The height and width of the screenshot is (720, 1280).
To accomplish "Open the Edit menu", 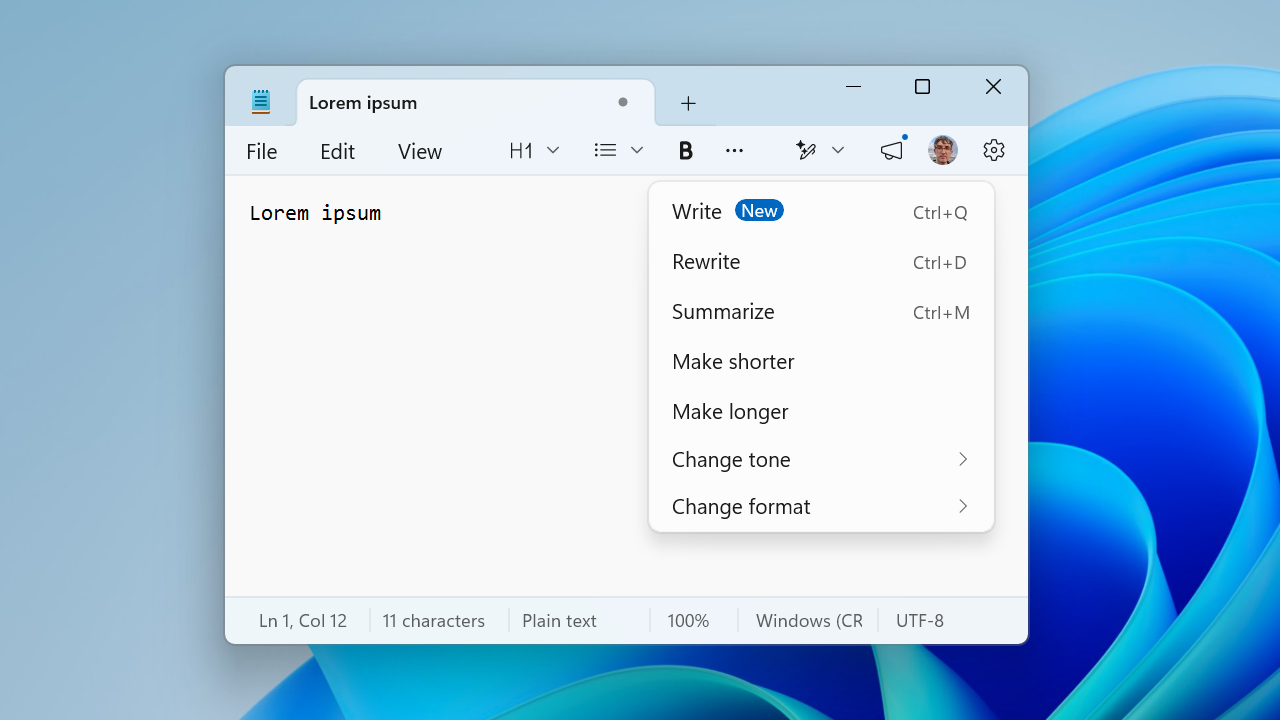I will click(x=337, y=151).
